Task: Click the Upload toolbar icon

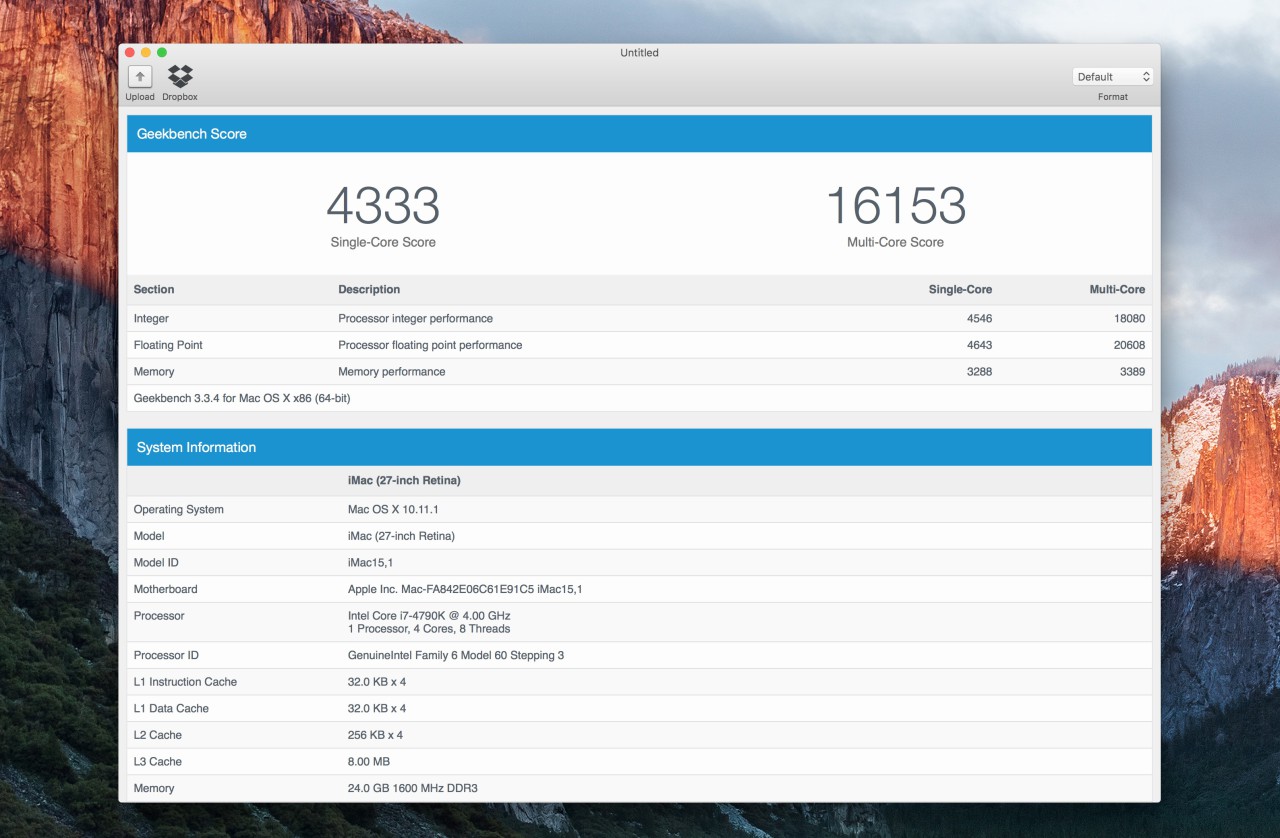Action: [x=140, y=77]
